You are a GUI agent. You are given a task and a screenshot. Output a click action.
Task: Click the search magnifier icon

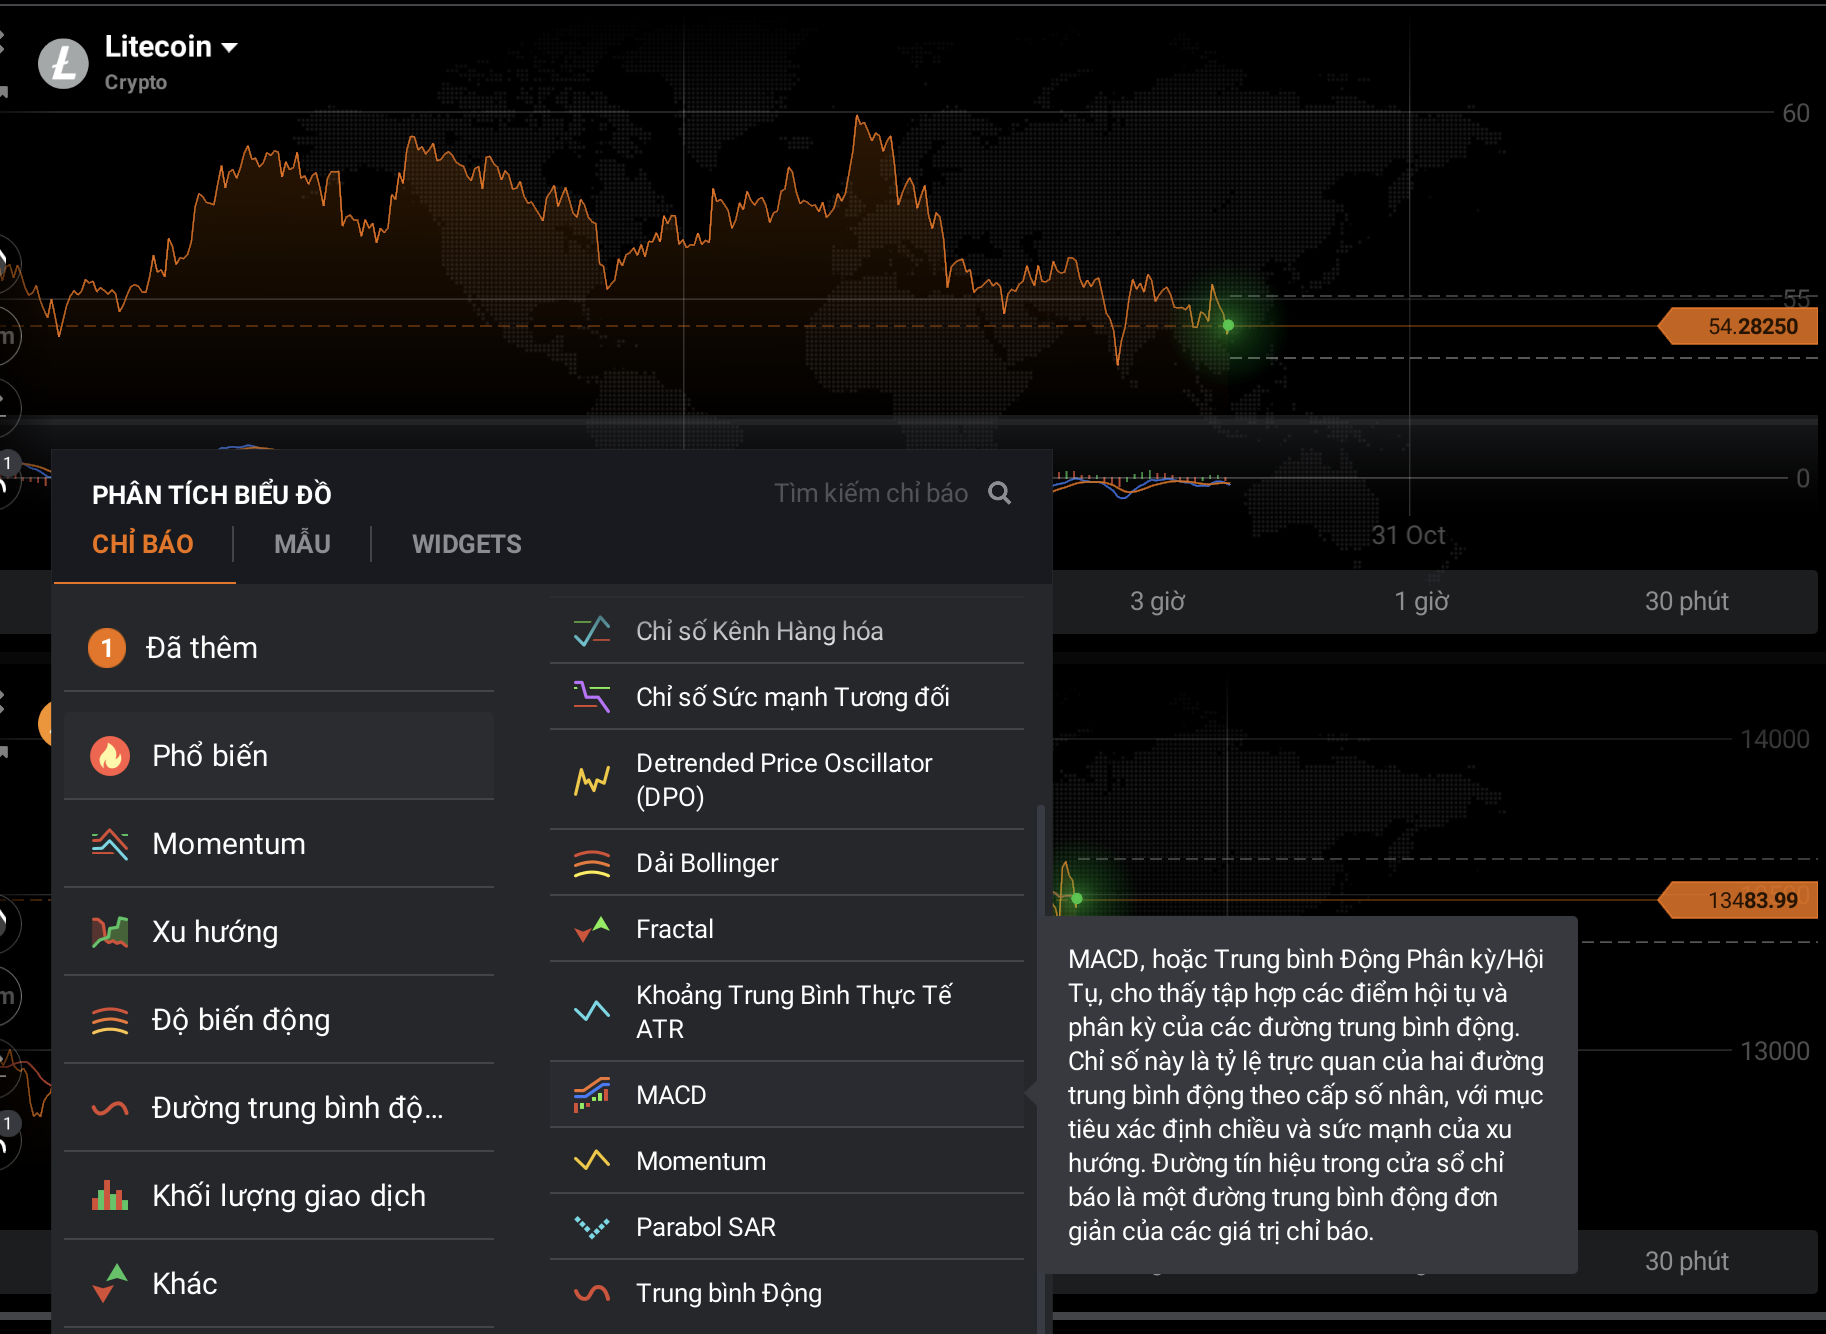(x=999, y=493)
